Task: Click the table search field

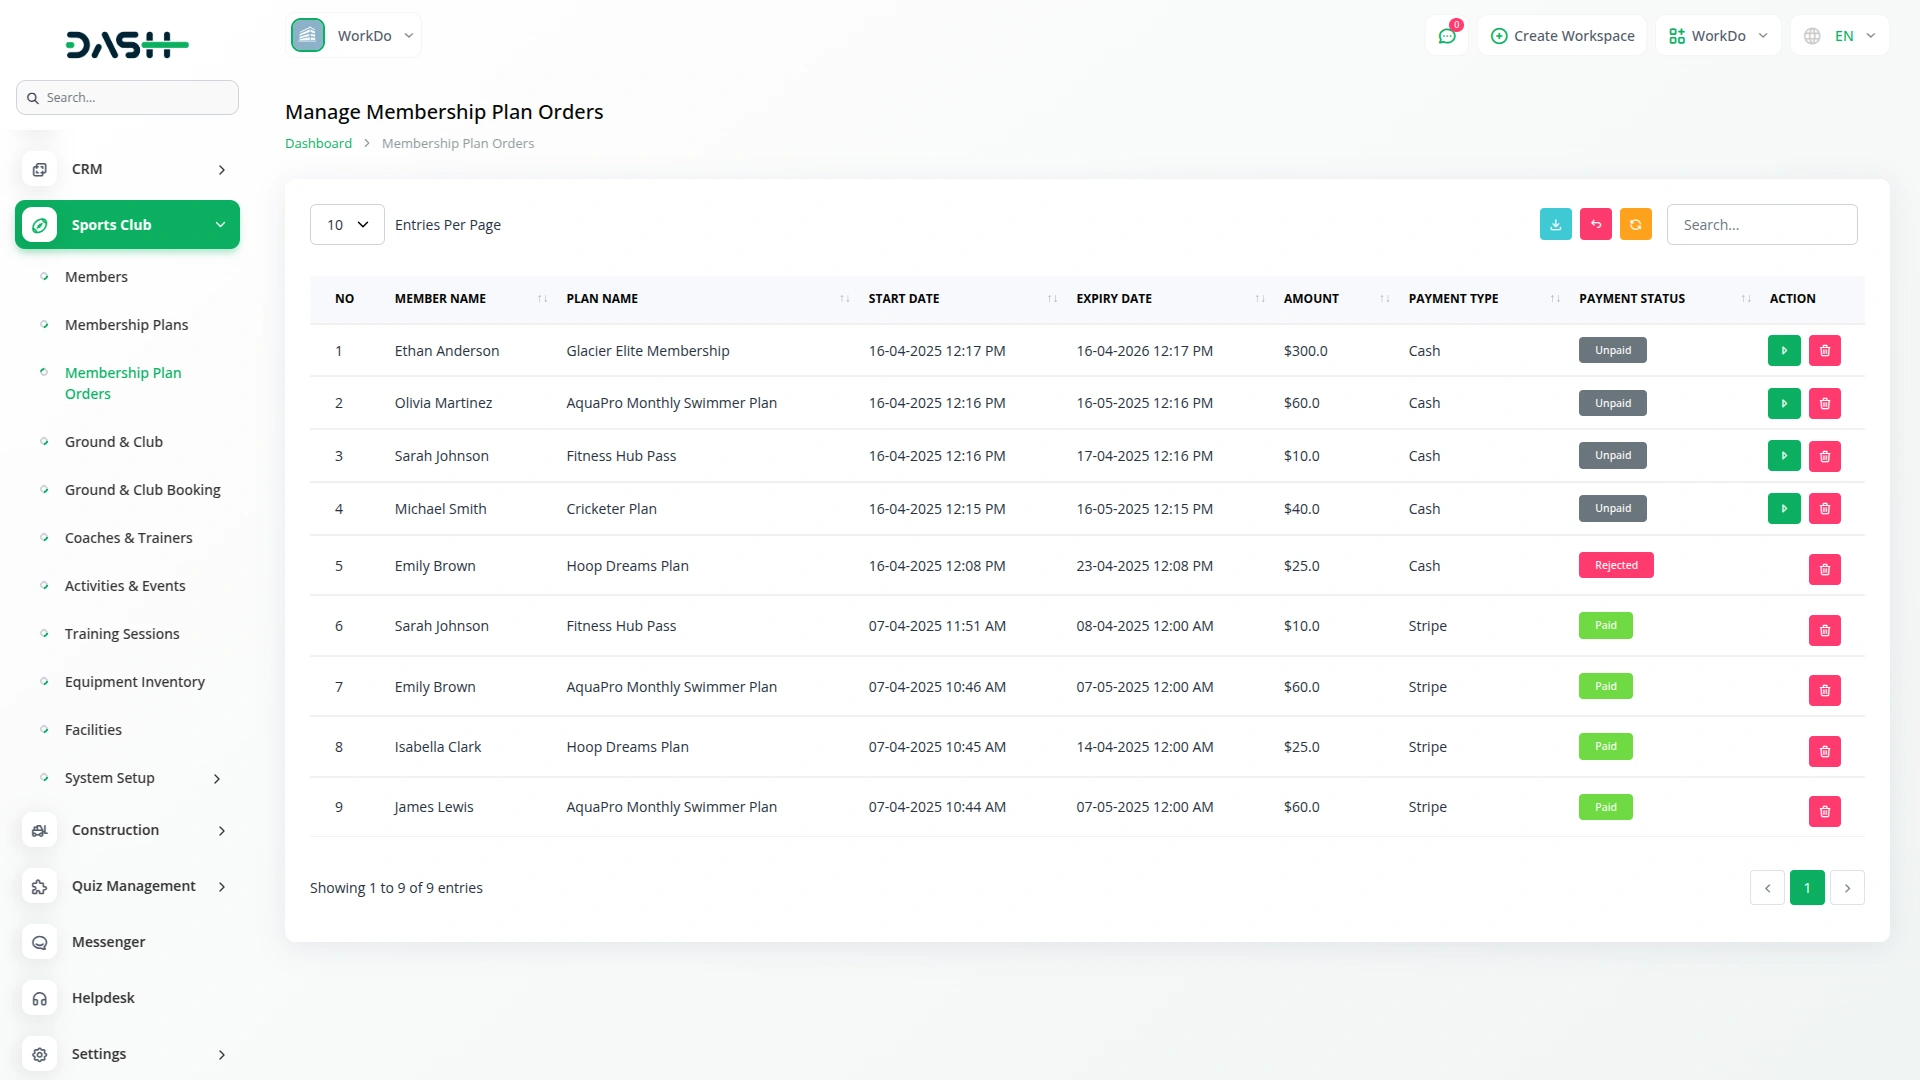Action: [1761, 225]
